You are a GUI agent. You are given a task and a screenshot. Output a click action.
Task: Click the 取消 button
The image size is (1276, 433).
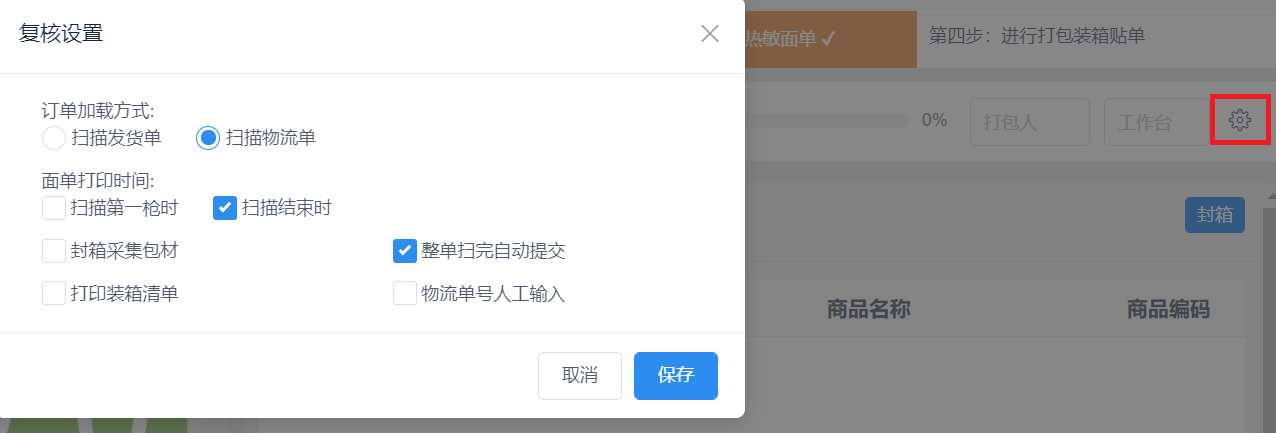[580, 376]
